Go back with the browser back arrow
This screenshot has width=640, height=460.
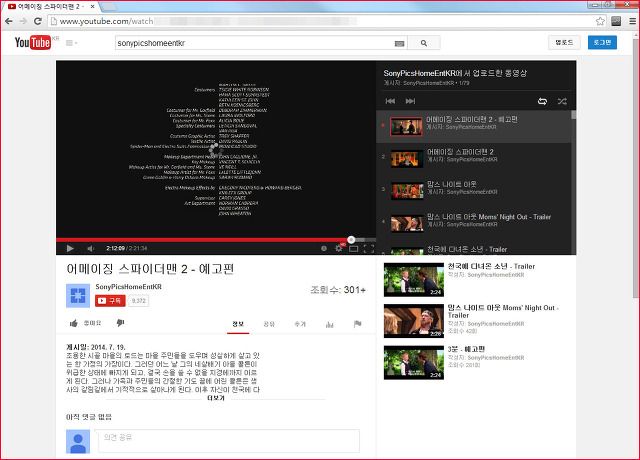[x=9, y=21]
